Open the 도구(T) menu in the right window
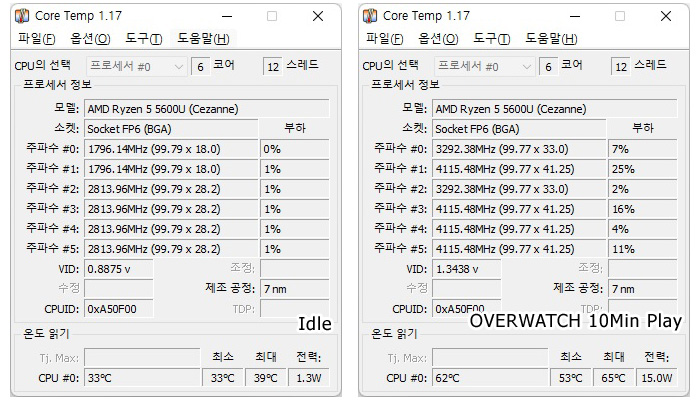Image resolution: width=700 pixels, height=401 pixels. [491, 39]
